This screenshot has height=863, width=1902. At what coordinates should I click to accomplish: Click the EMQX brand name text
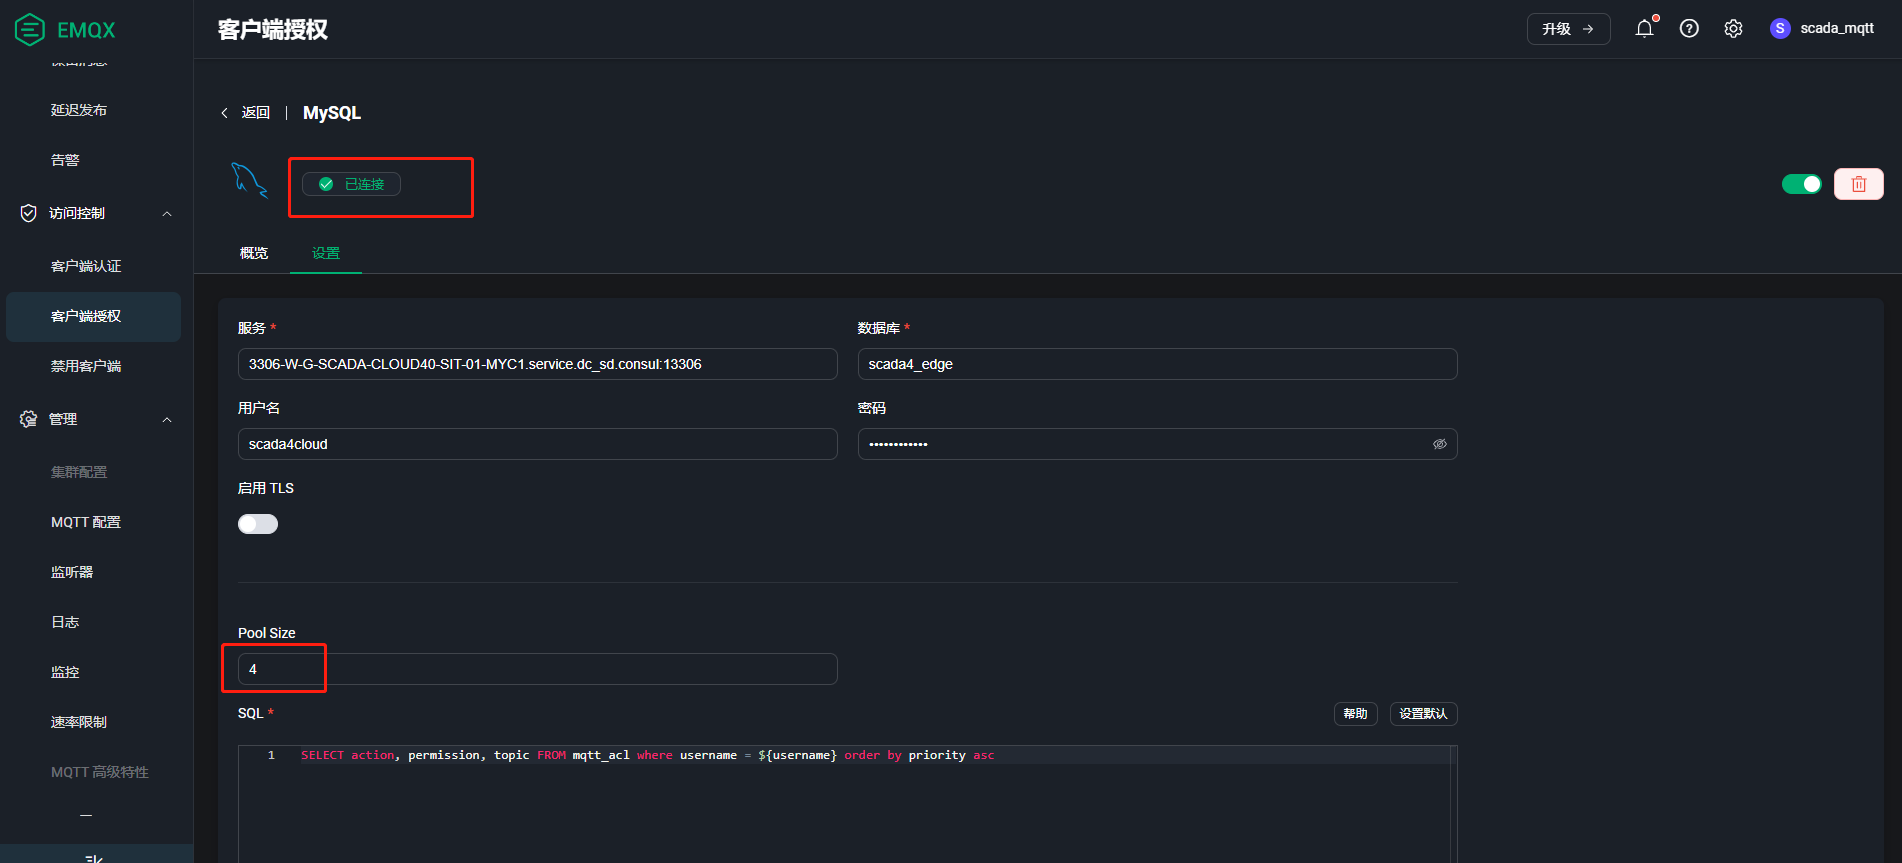point(86,30)
